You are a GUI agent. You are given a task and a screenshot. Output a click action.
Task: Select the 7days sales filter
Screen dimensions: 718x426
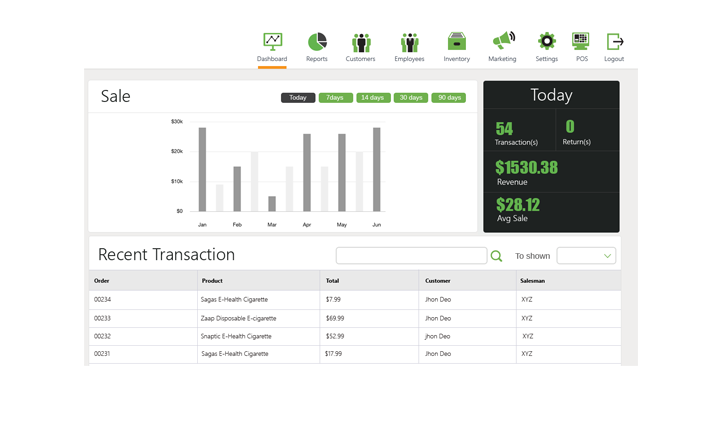click(335, 98)
